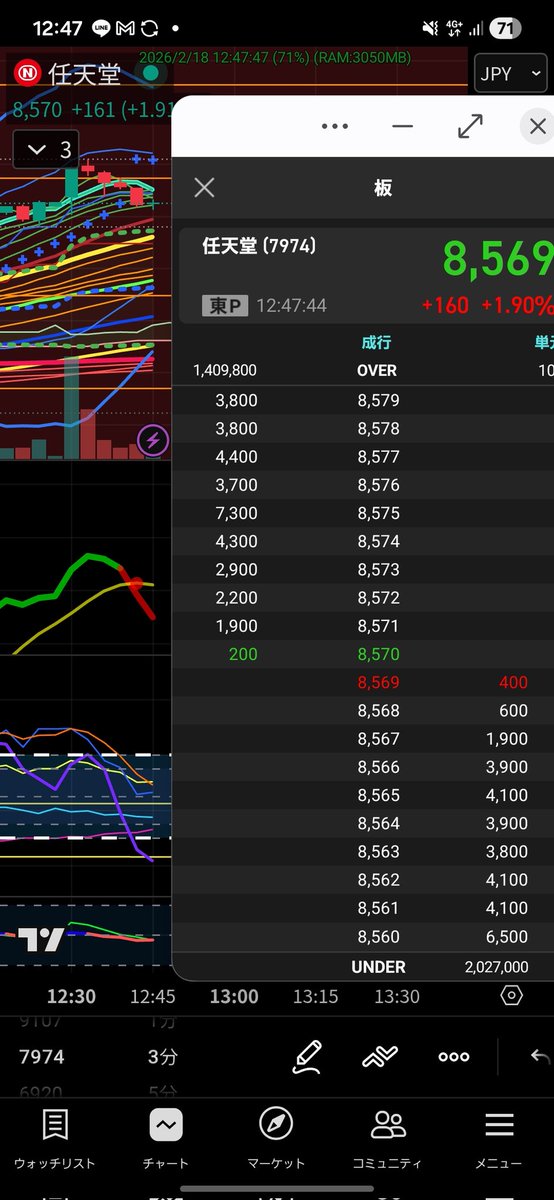Select ask price 8,572
Viewport: 554px width, 1200px height.
(x=378, y=598)
